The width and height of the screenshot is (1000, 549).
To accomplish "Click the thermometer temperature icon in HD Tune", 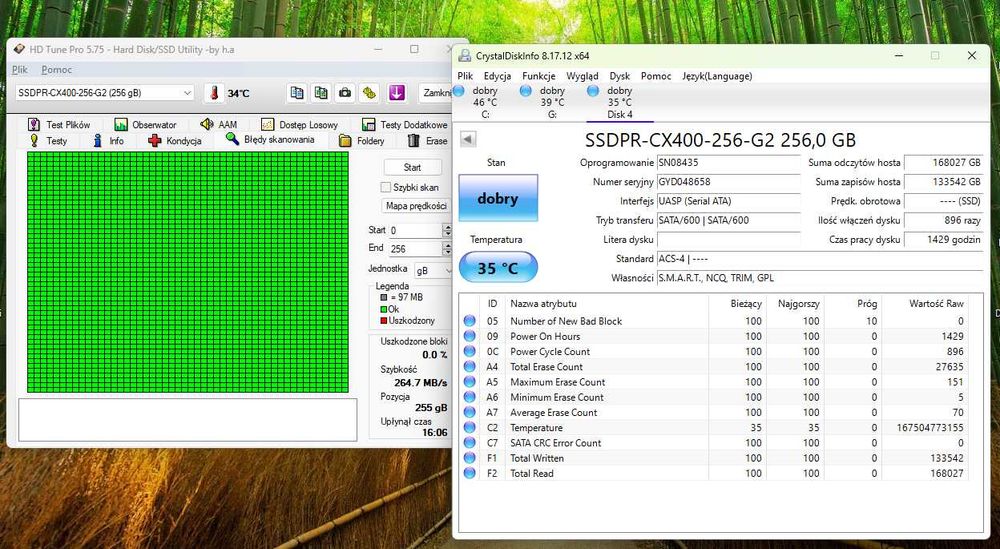I will 214,93.
